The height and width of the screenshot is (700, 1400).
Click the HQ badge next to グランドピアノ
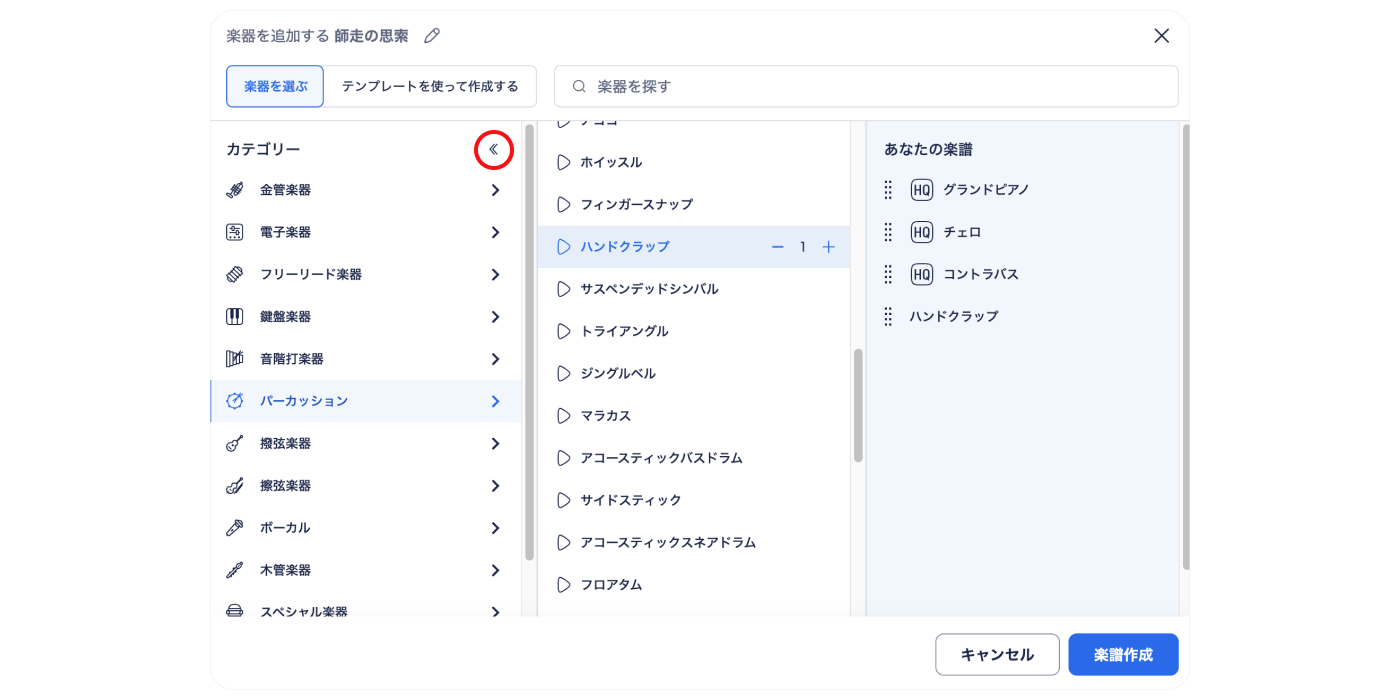[x=921, y=189]
